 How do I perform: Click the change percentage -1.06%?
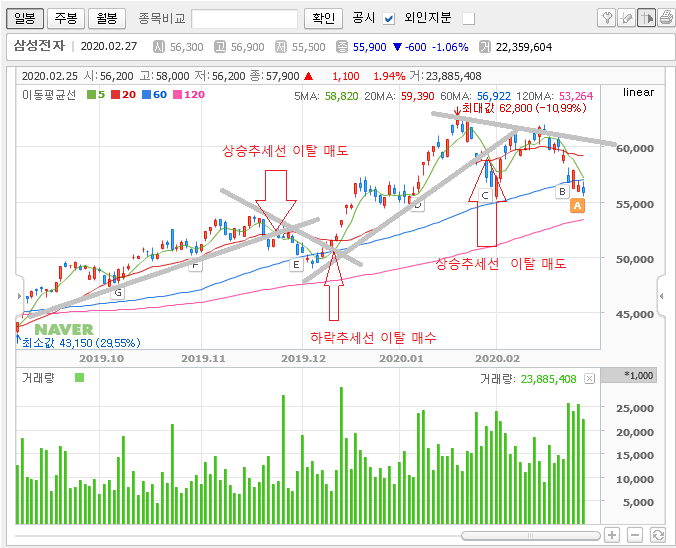tap(450, 47)
